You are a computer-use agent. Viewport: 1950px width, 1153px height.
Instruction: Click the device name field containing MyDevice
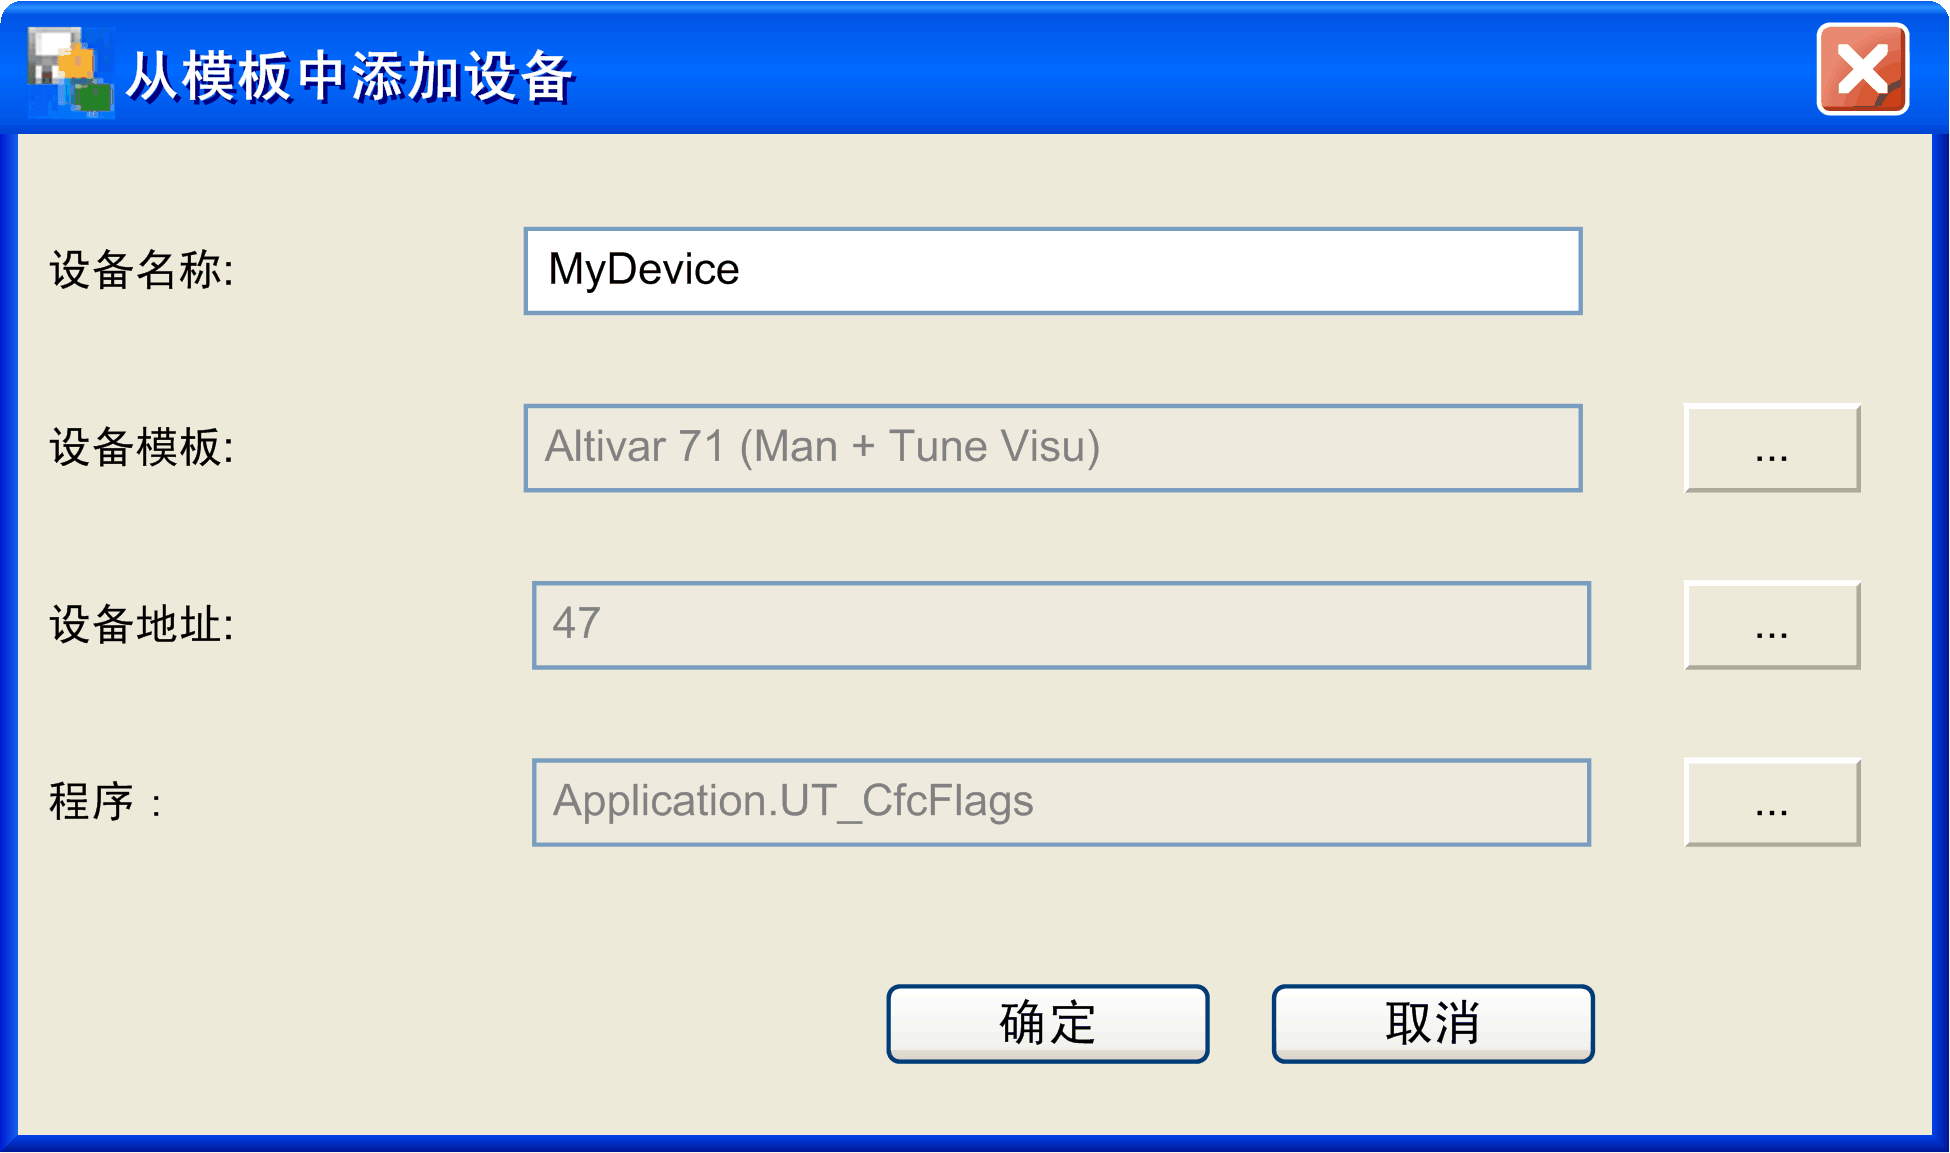tap(1052, 271)
